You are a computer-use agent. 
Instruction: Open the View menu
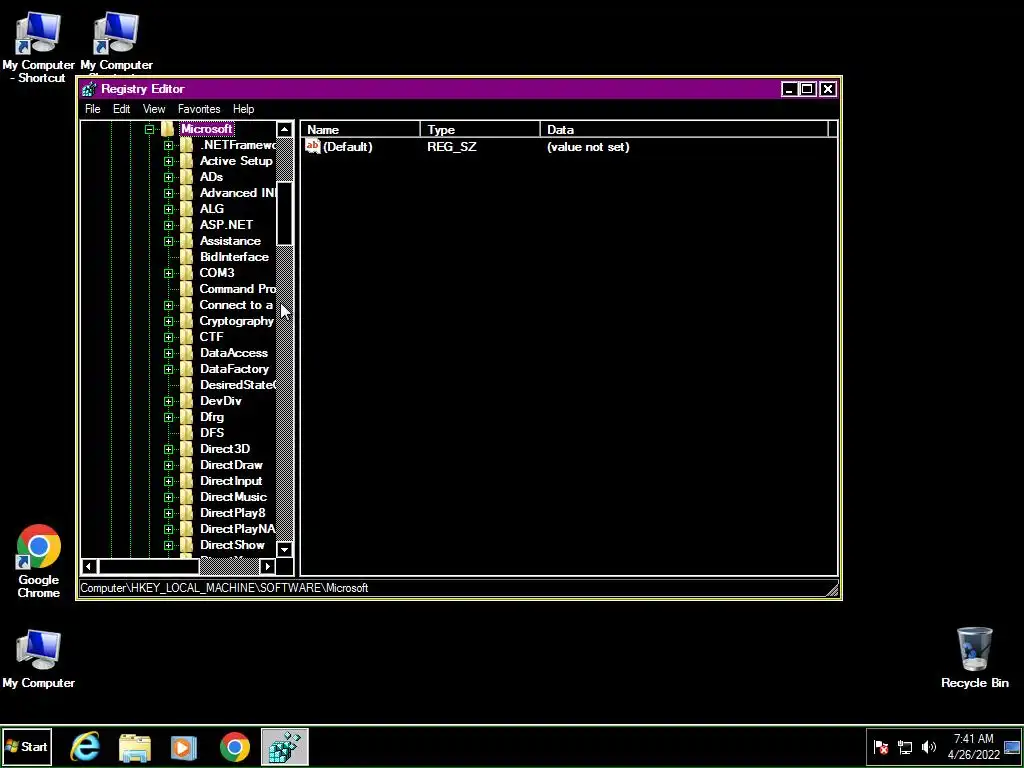click(154, 109)
